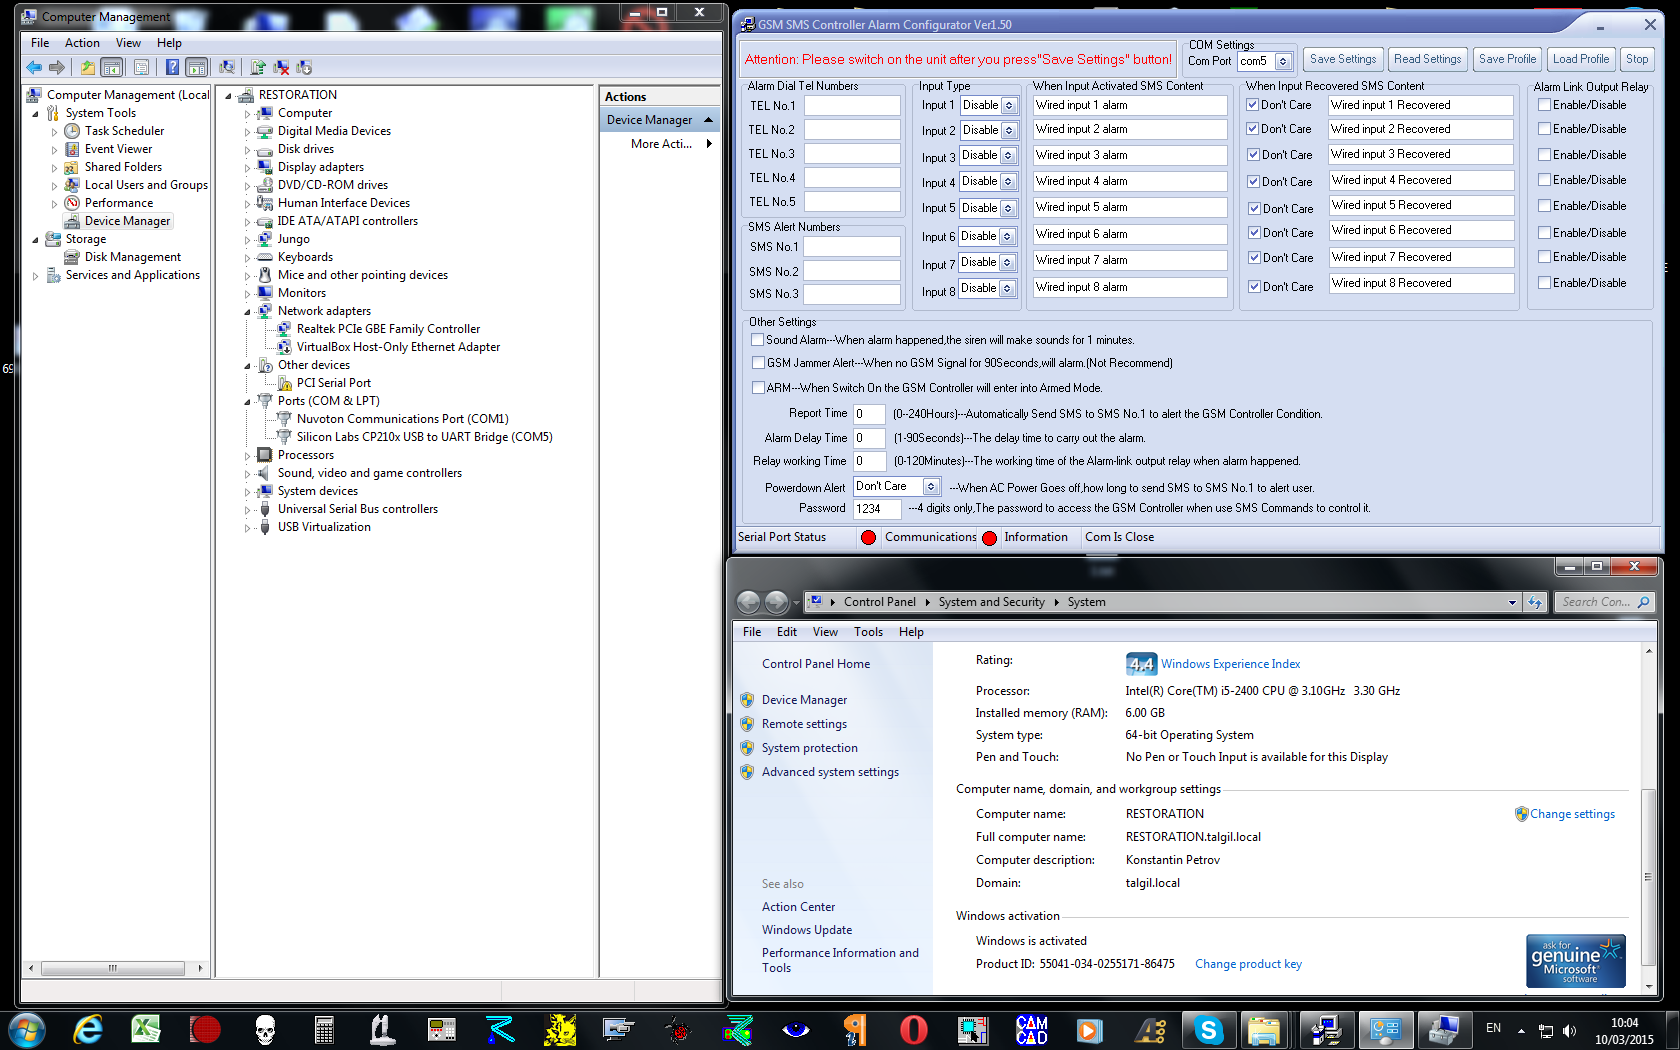
Task: Open the Calculator taskbar icon
Action: coord(323,1029)
